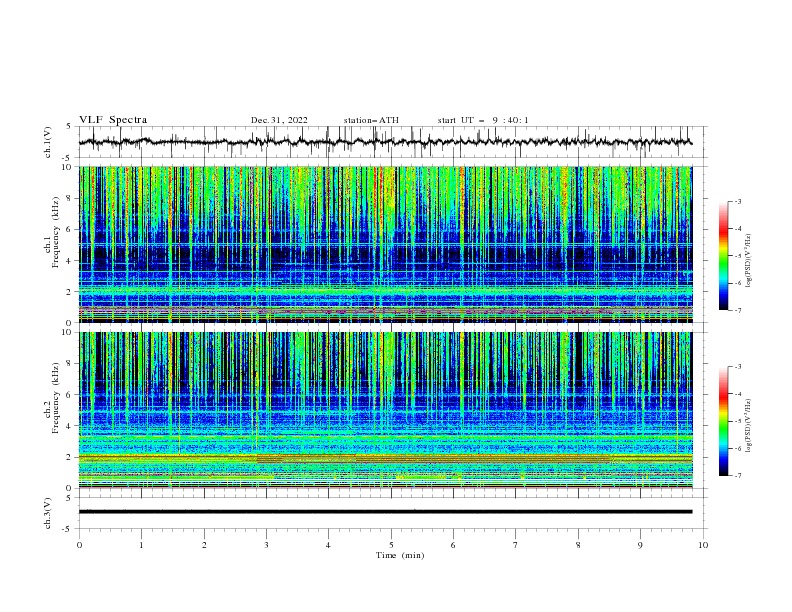This screenshot has height=612, width=792.
Task: Click the time axis end tick label "10"
Action: pyautogui.click(x=703, y=545)
